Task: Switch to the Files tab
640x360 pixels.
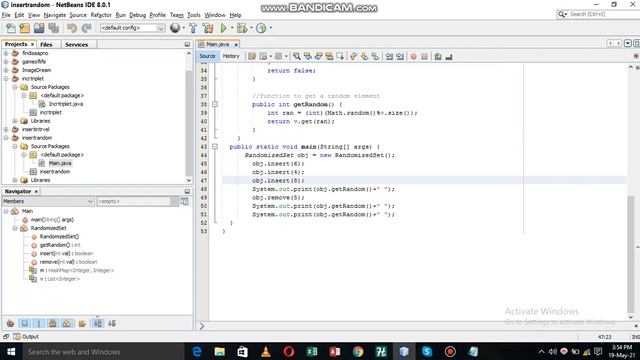Action: point(46,44)
